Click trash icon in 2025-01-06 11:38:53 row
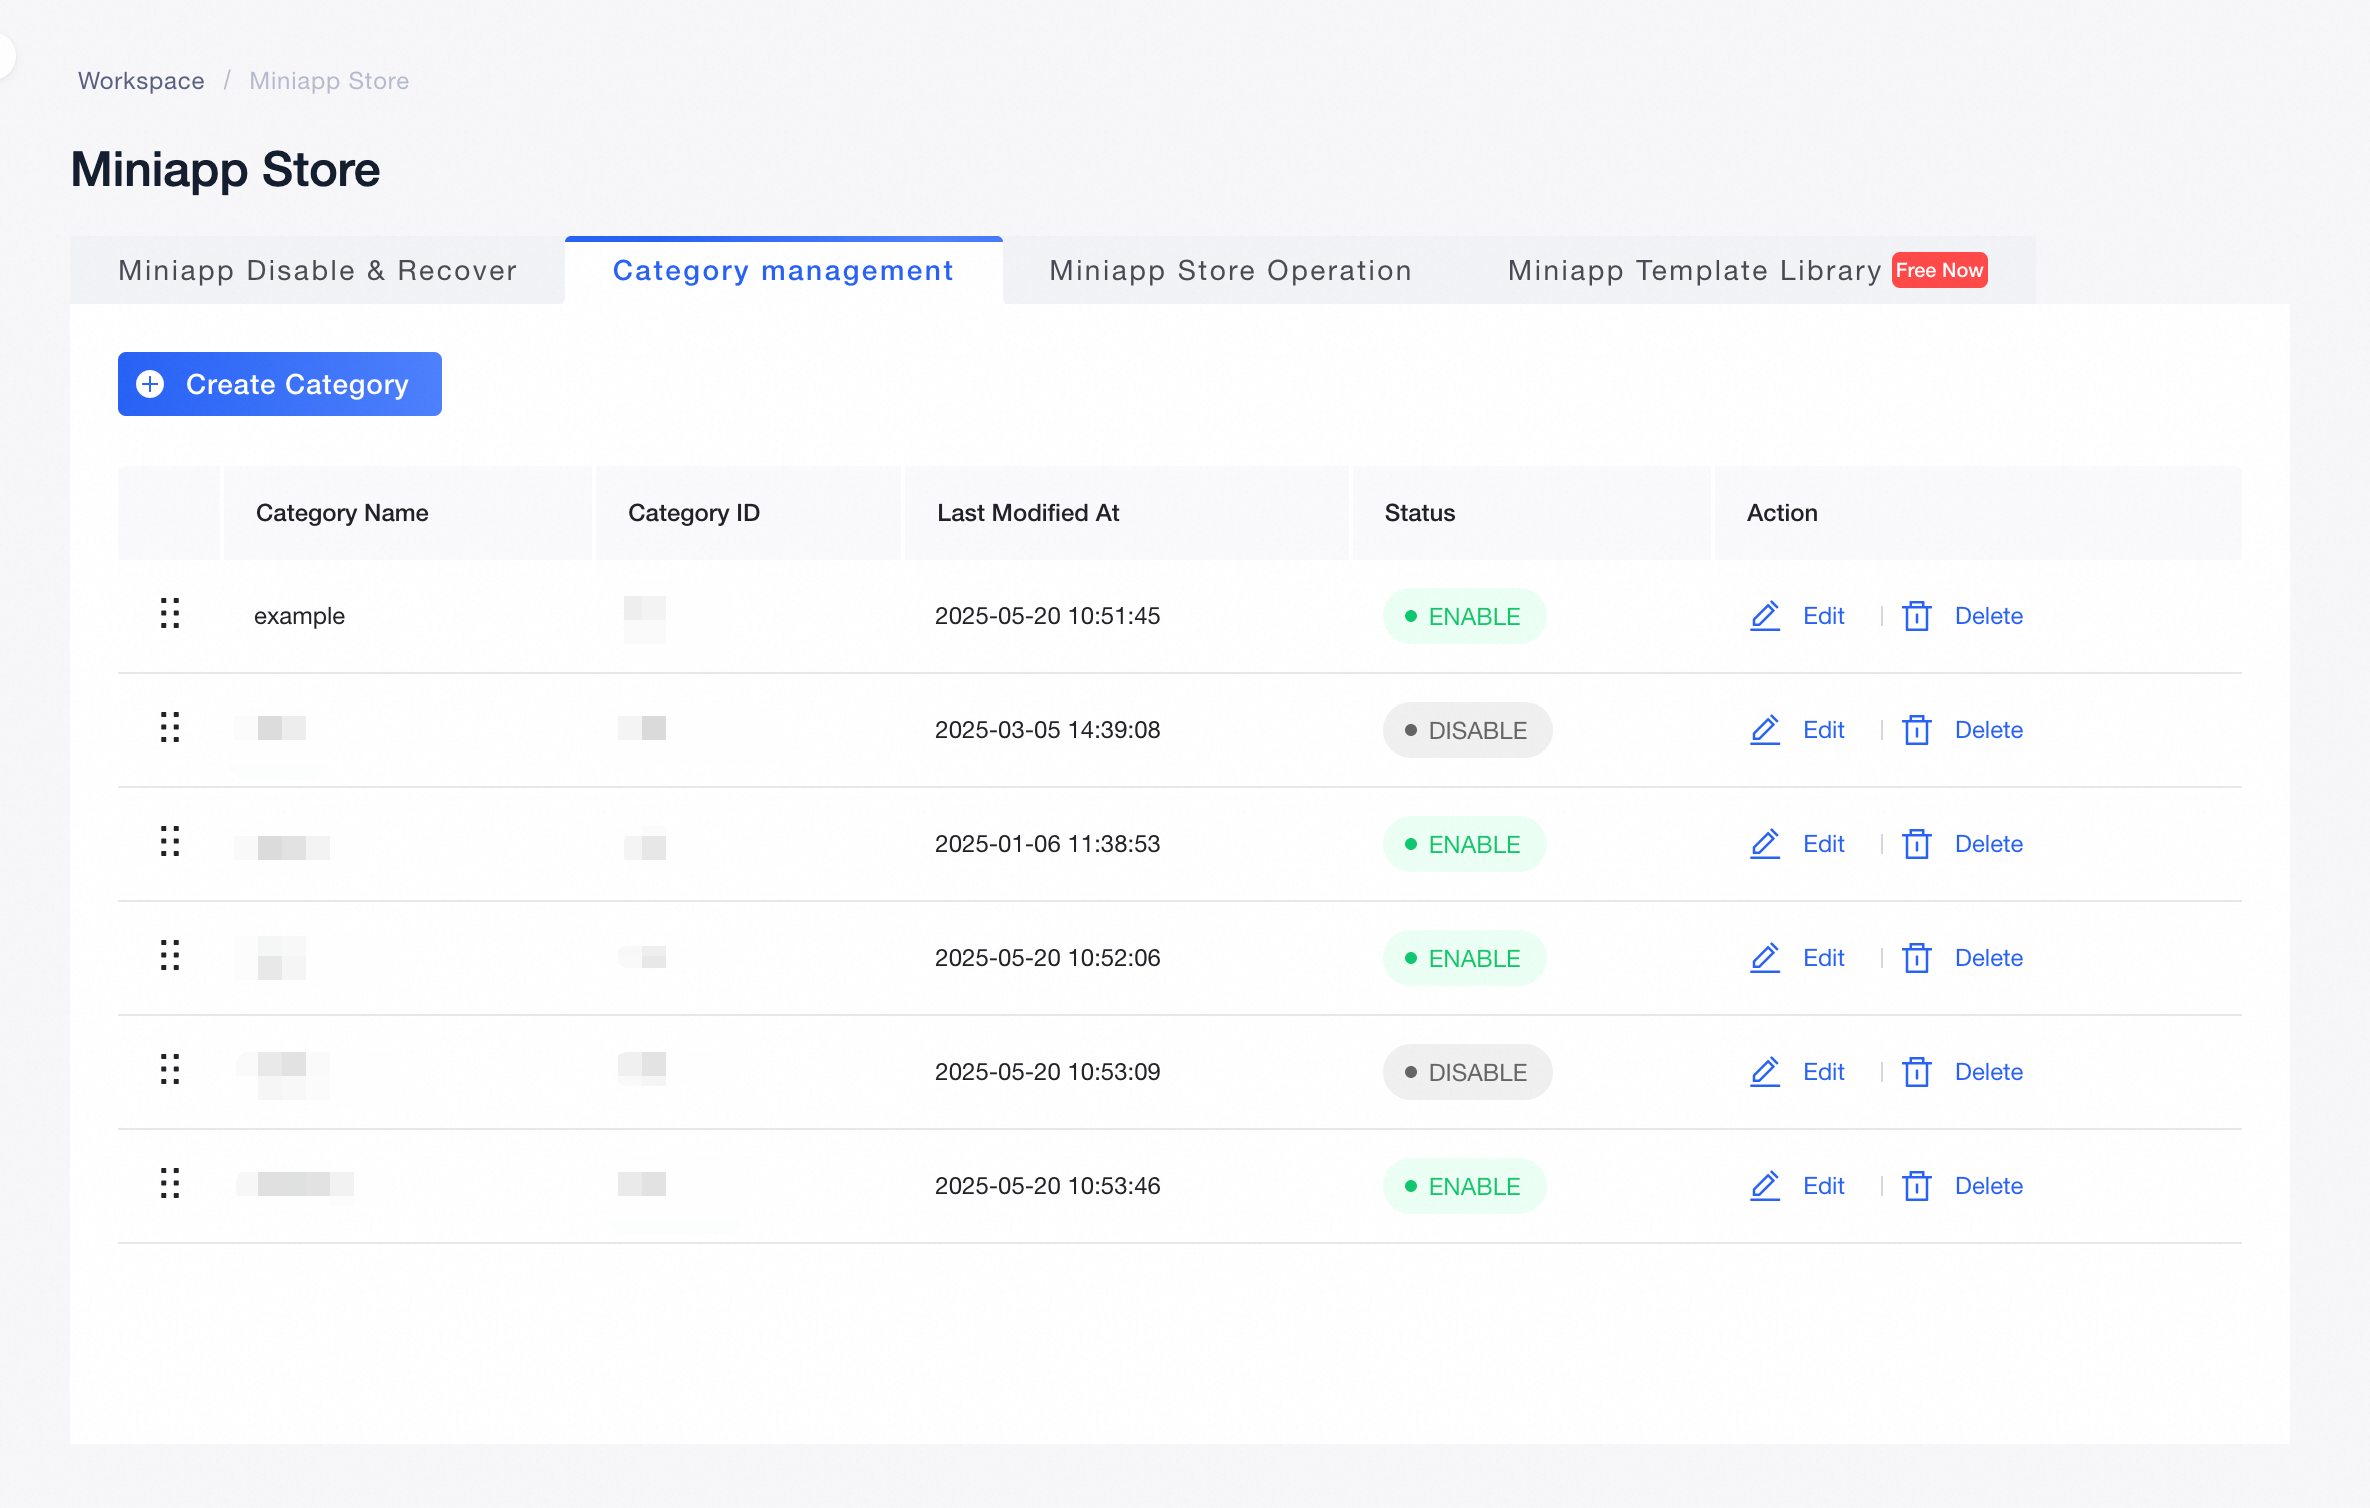The image size is (2370, 1508). (x=1917, y=844)
